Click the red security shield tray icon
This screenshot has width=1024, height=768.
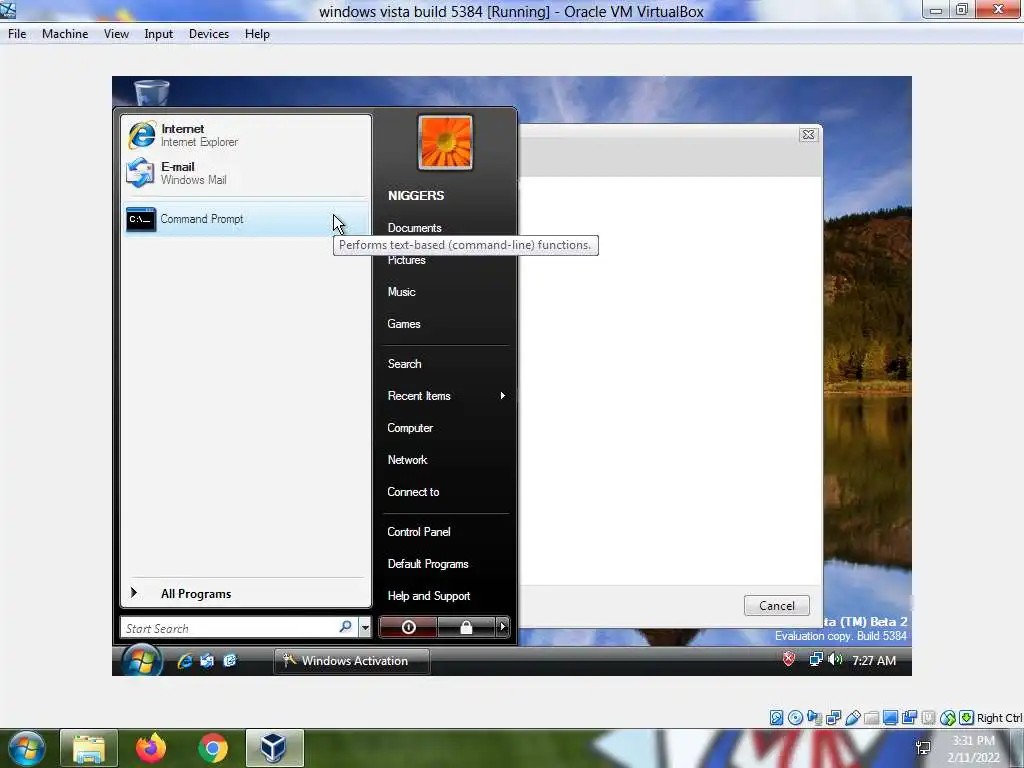tap(789, 660)
